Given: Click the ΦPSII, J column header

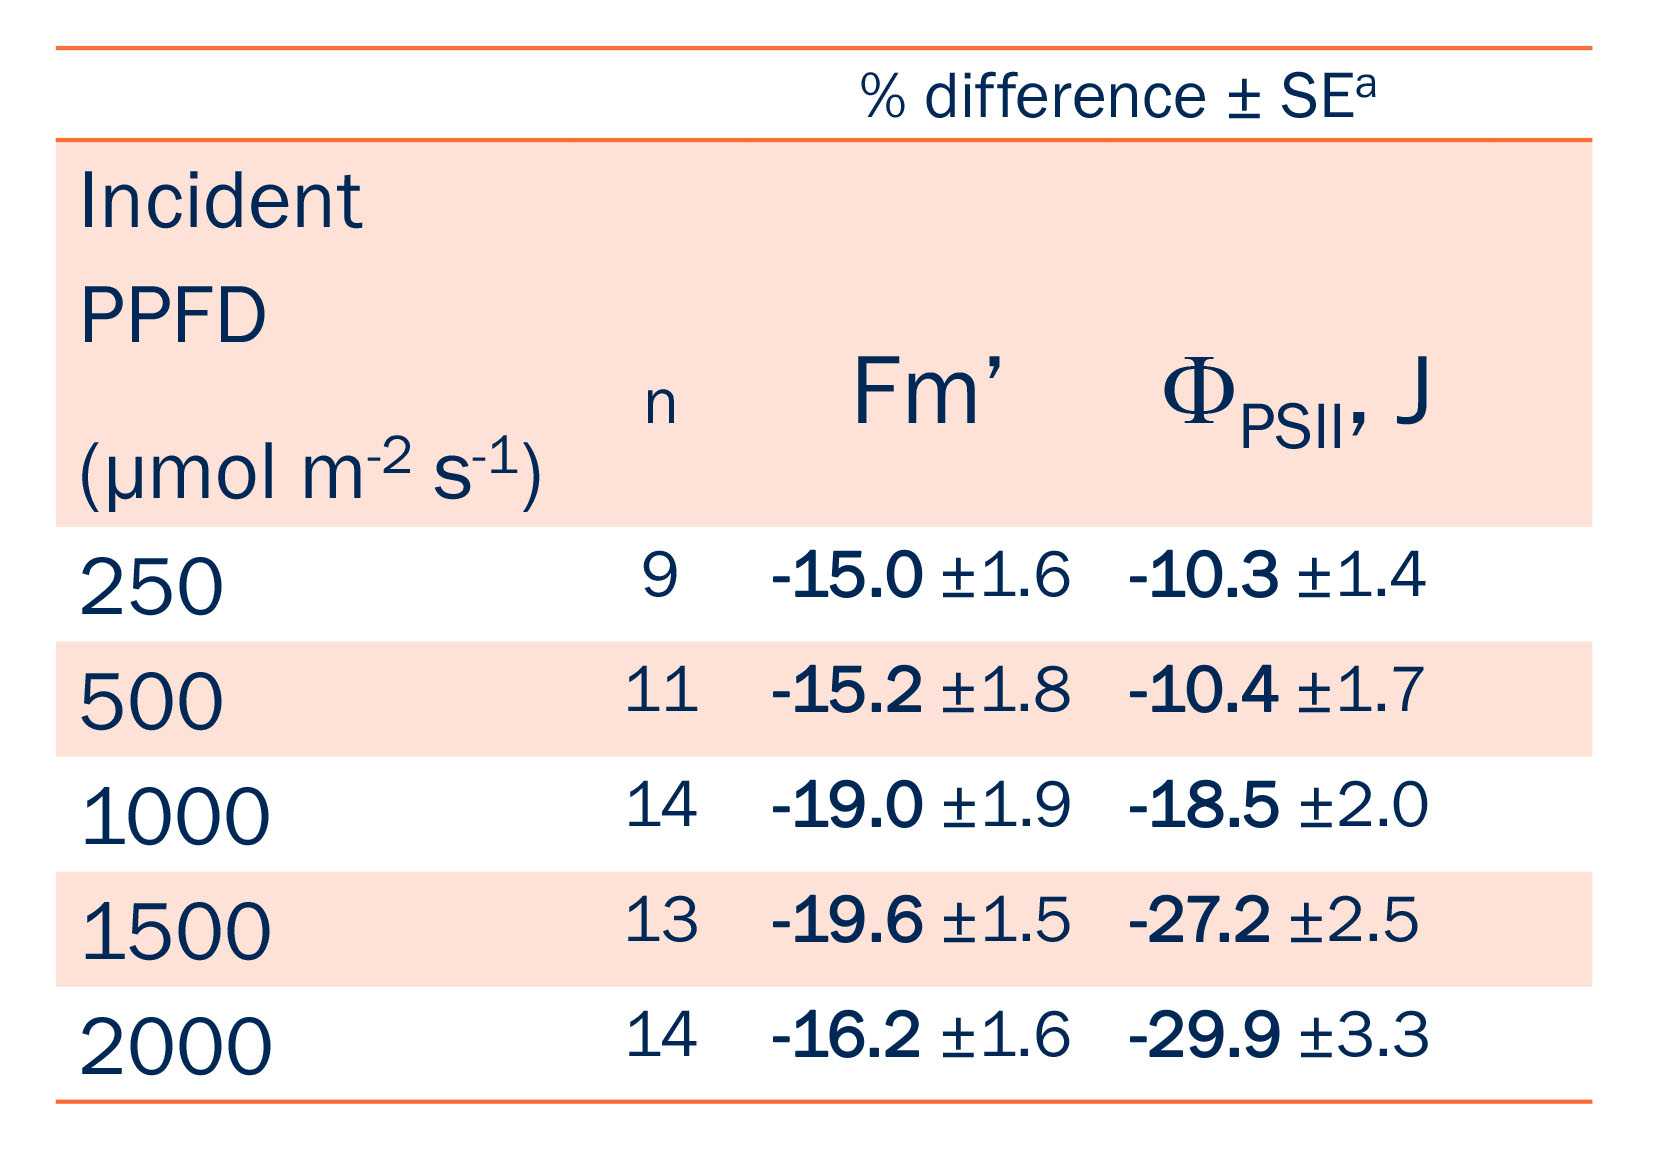Looking at the screenshot, I should pyautogui.click(x=1295, y=400).
